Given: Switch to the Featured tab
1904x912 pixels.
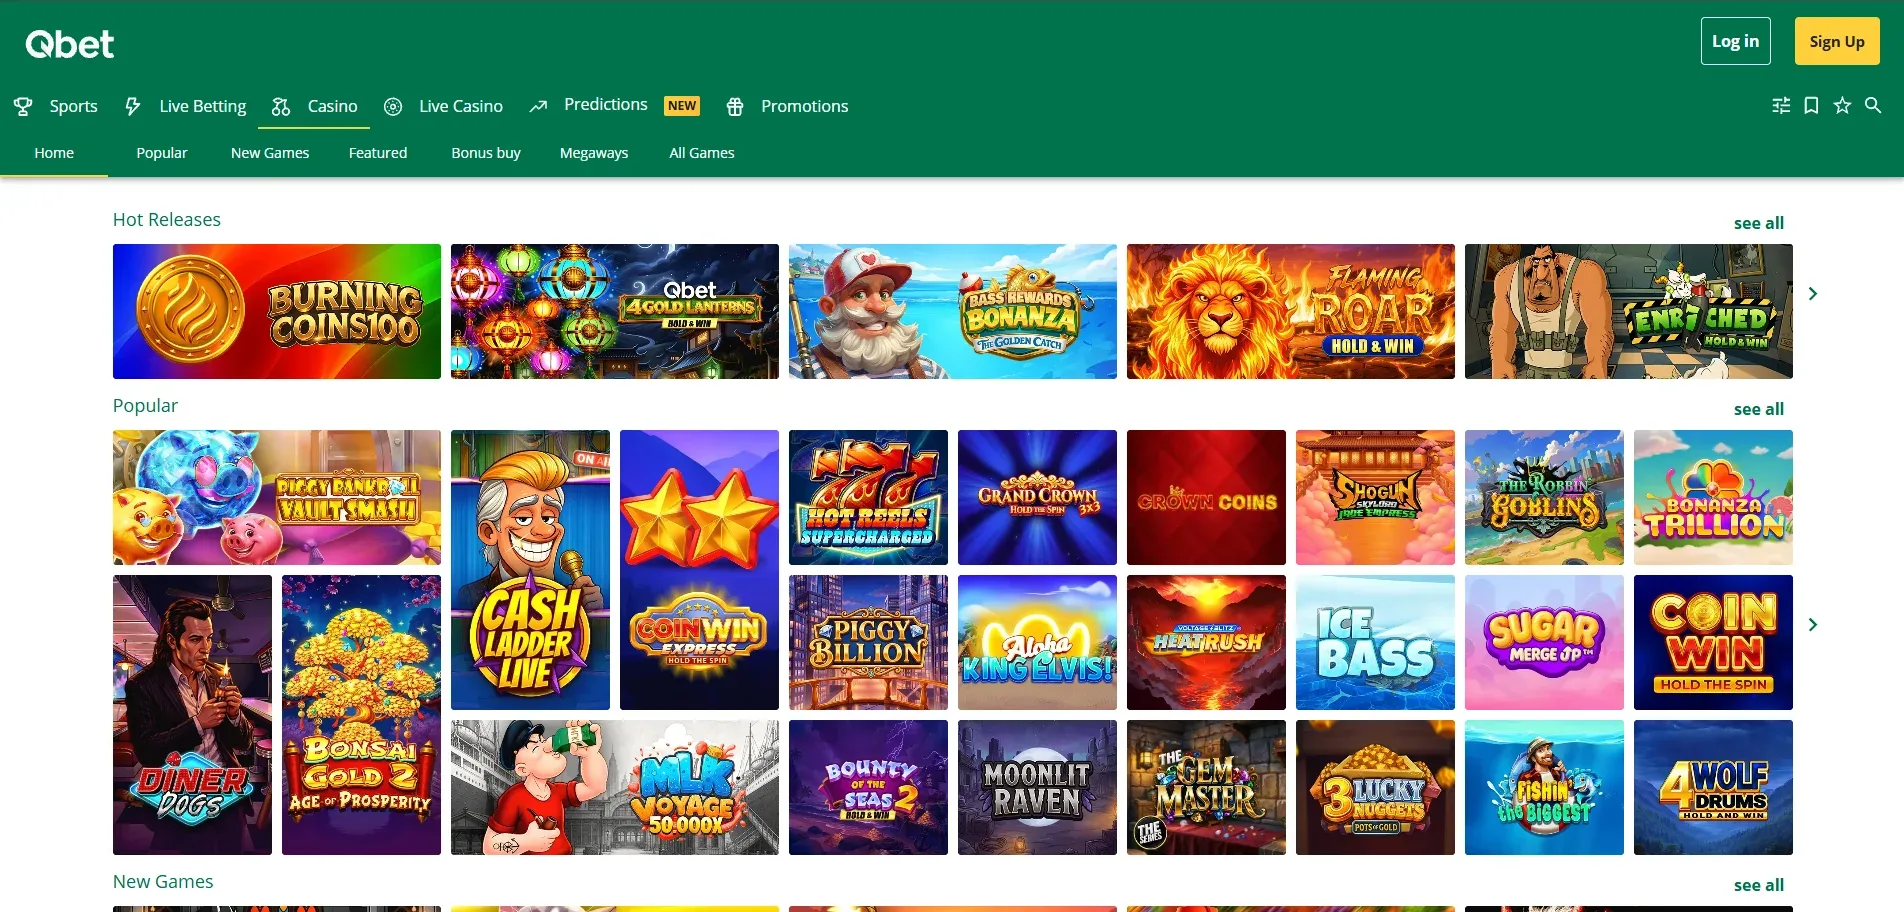Looking at the screenshot, I should point(378,153).
